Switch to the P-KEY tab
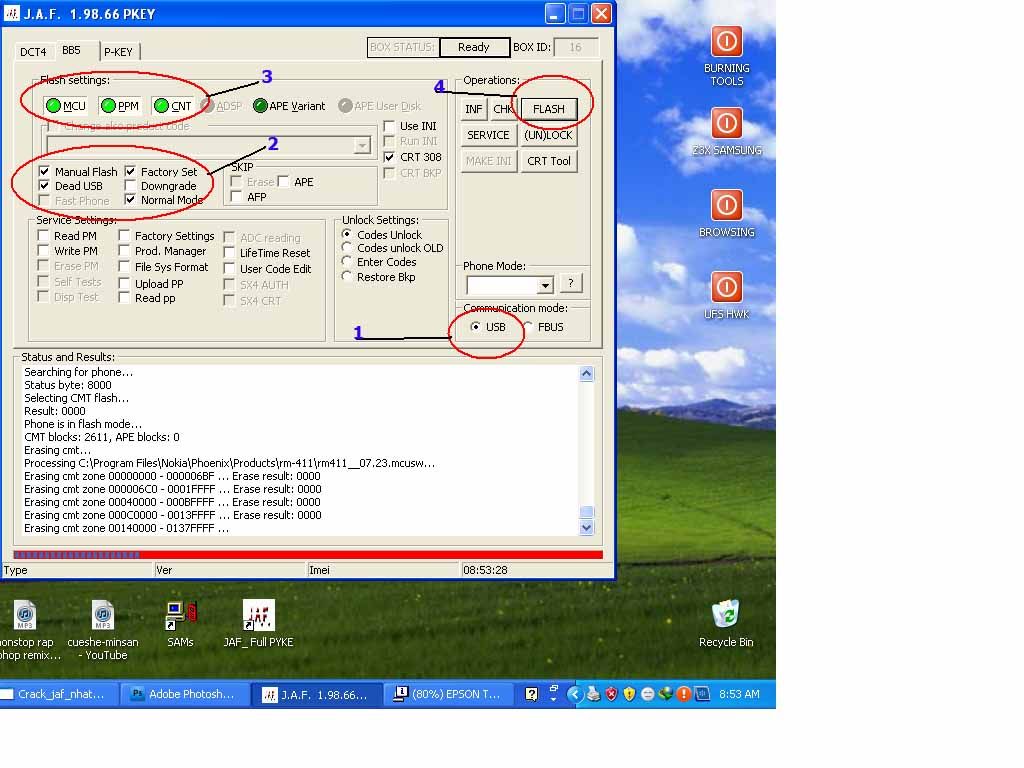The image size is (1024, 768). 118,52
